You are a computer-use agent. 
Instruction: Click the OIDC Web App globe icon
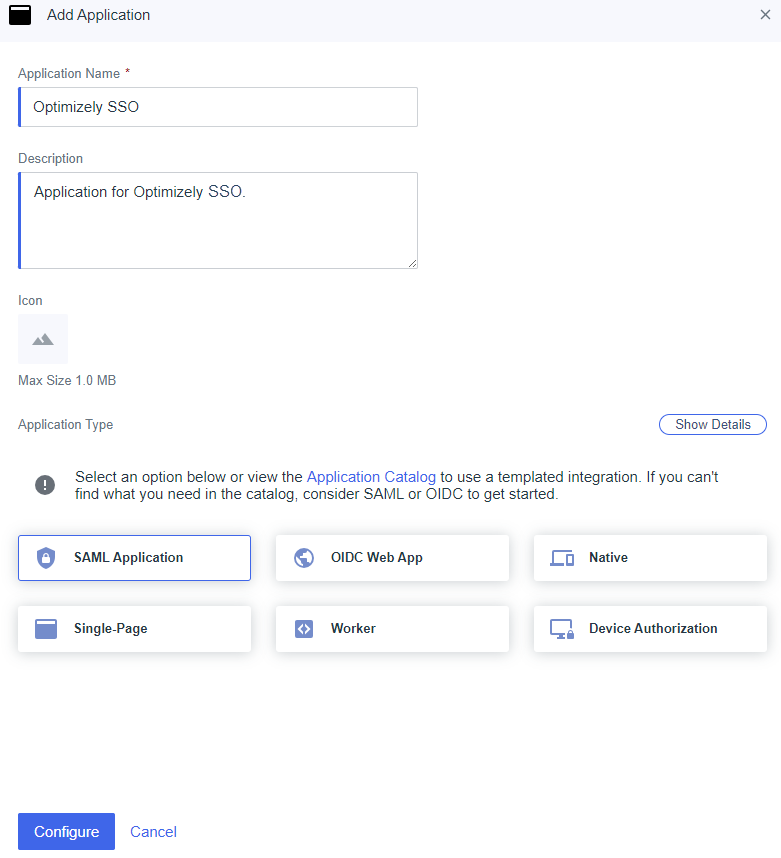[x=304, y=558]
